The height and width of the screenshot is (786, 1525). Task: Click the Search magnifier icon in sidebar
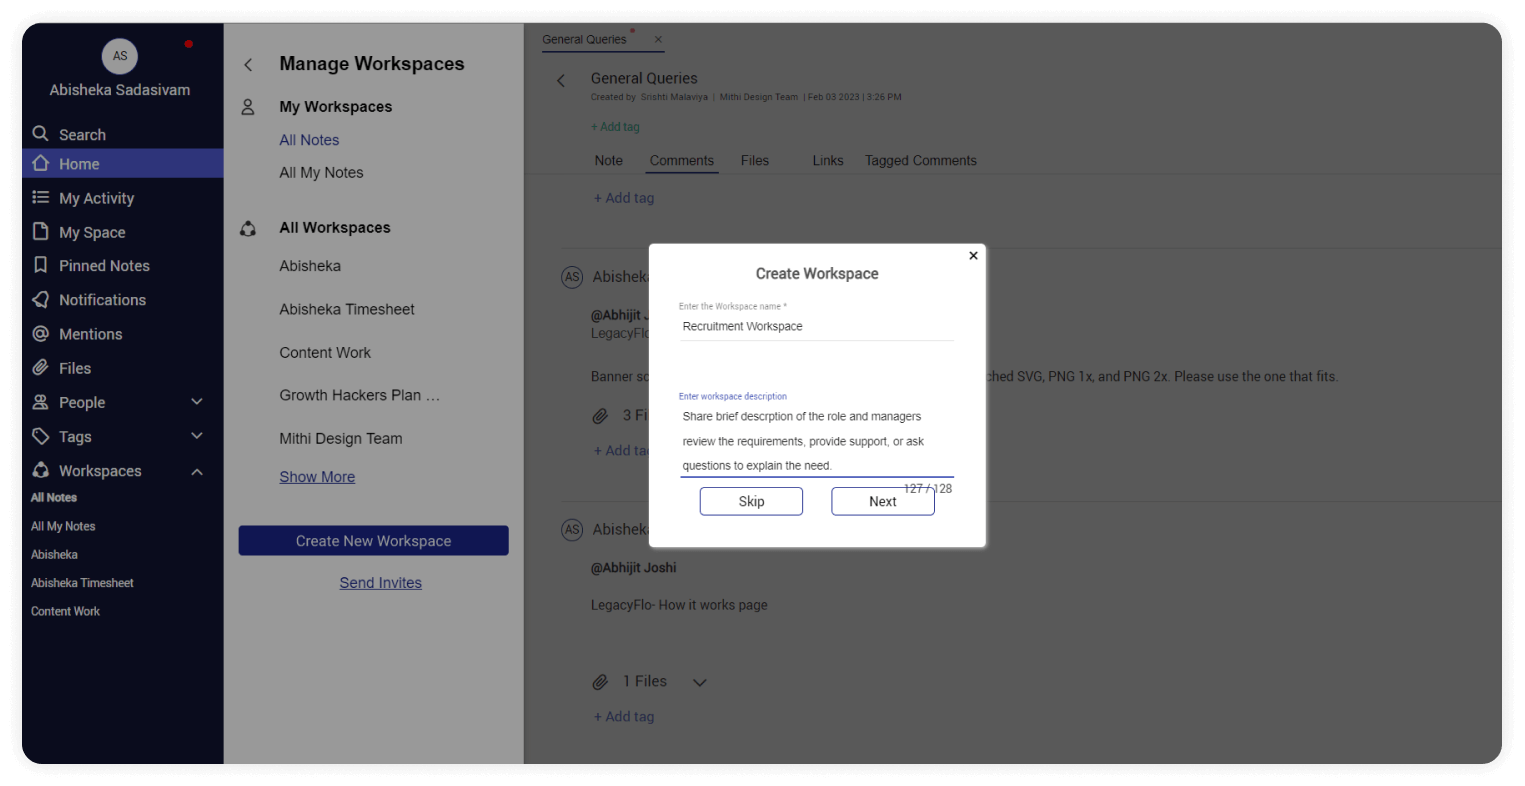(40, 134)
